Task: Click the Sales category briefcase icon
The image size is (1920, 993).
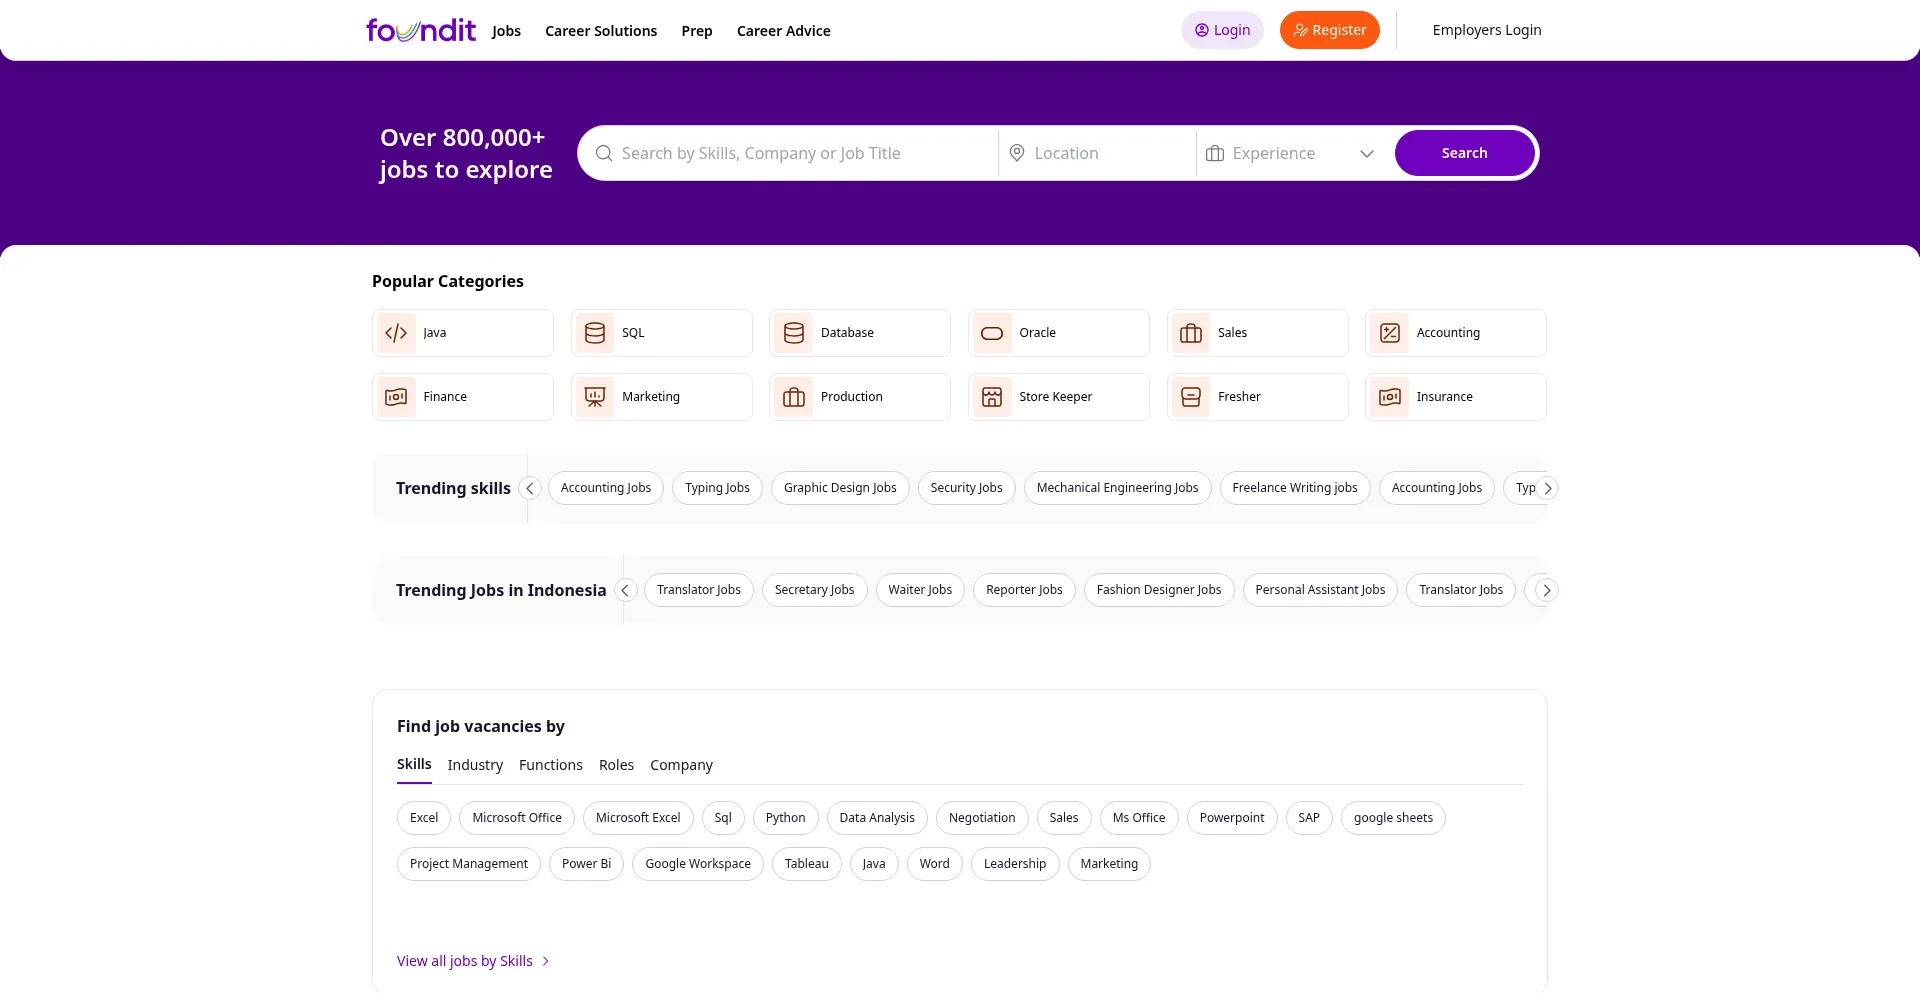Action: tap(1191, 333)
